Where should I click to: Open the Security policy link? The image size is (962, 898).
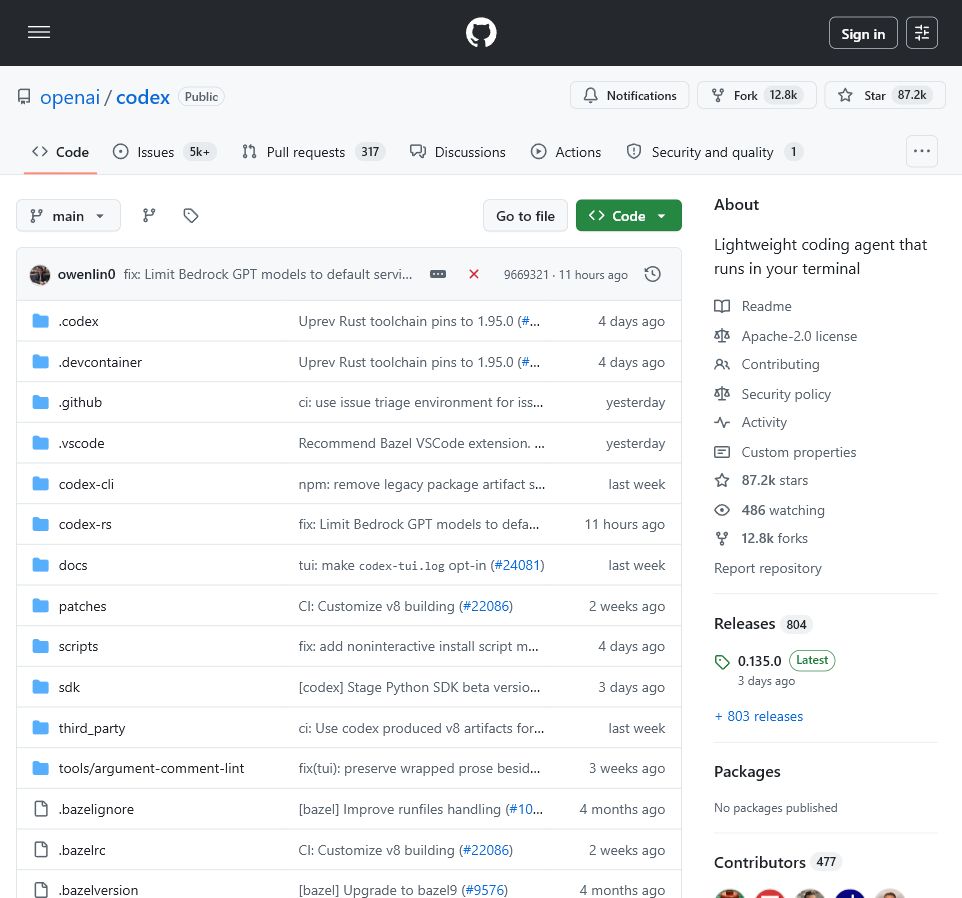(x=786, y=394)
